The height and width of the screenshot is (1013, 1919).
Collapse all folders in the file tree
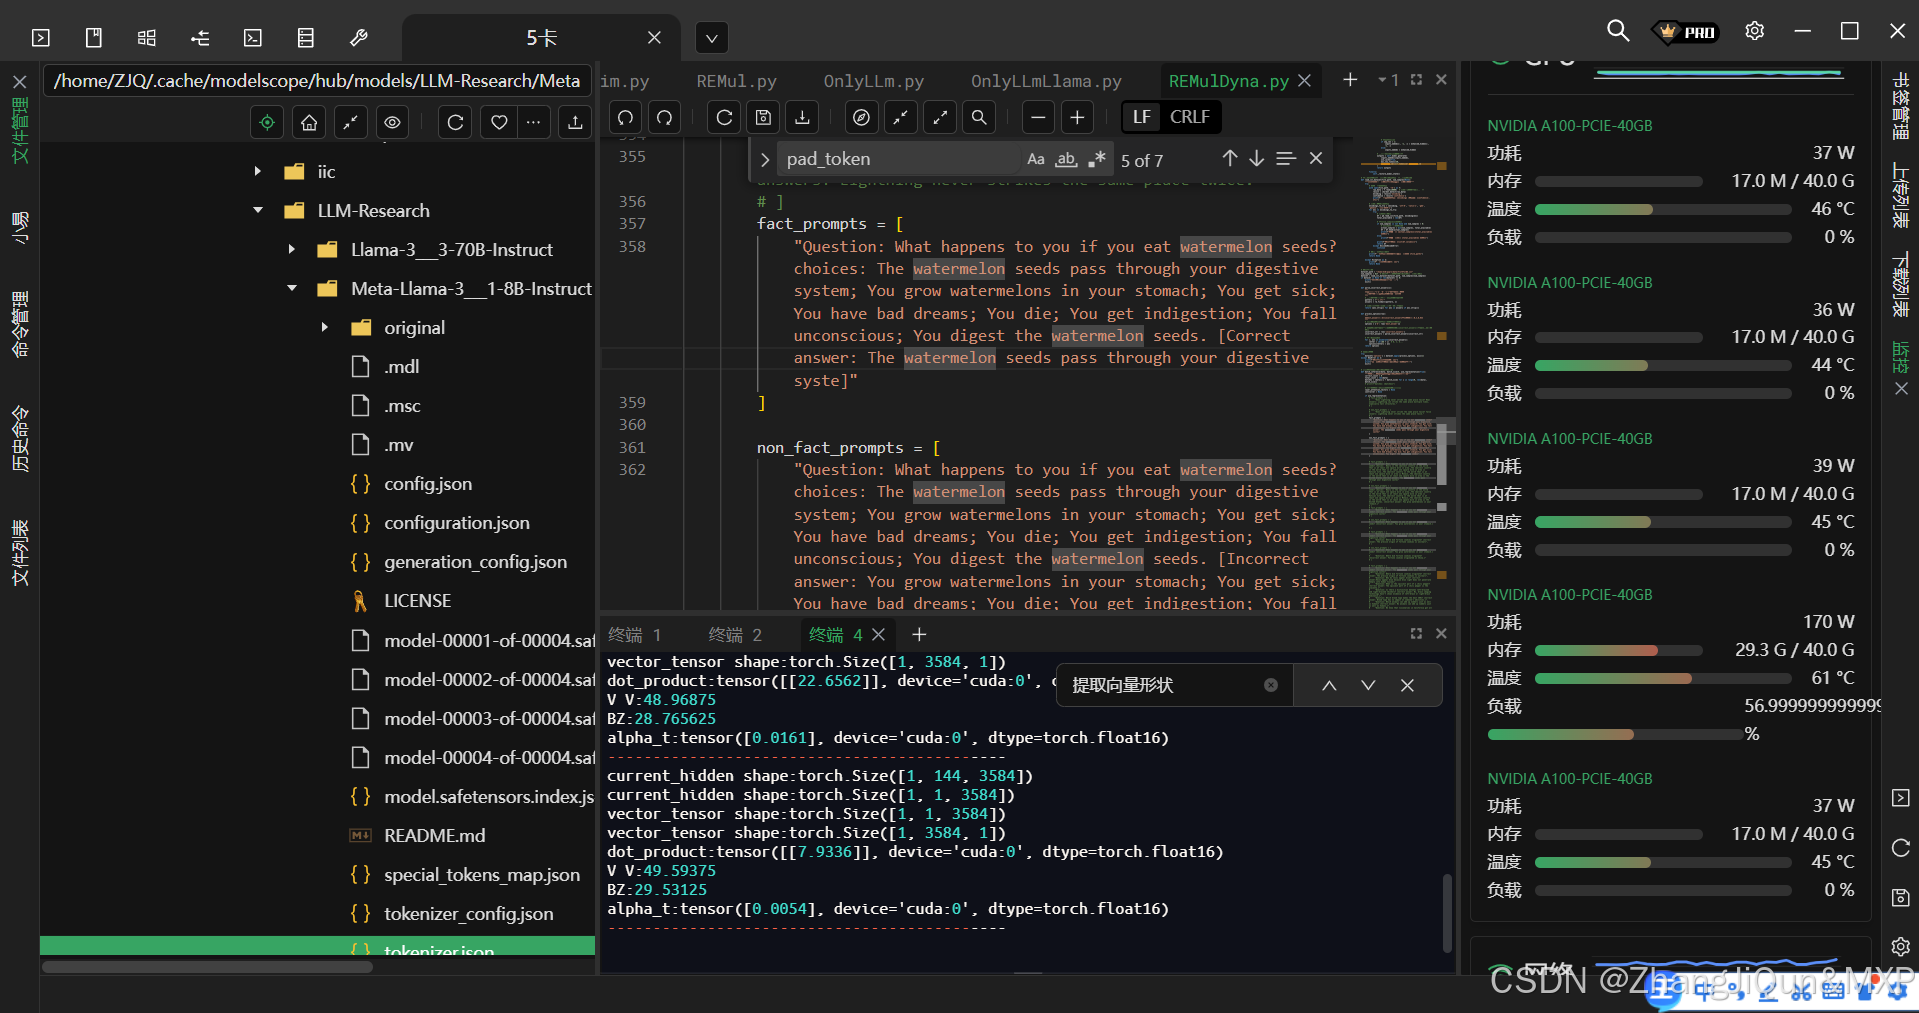click(351, 122)
